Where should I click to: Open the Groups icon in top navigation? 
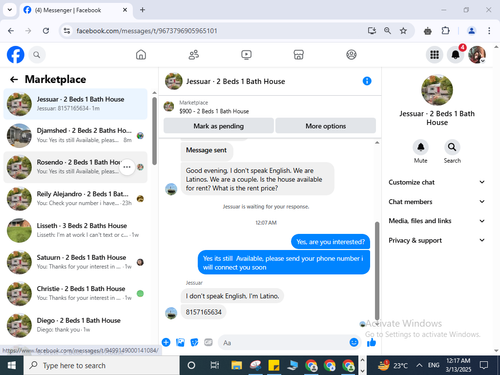click(351, 55)
